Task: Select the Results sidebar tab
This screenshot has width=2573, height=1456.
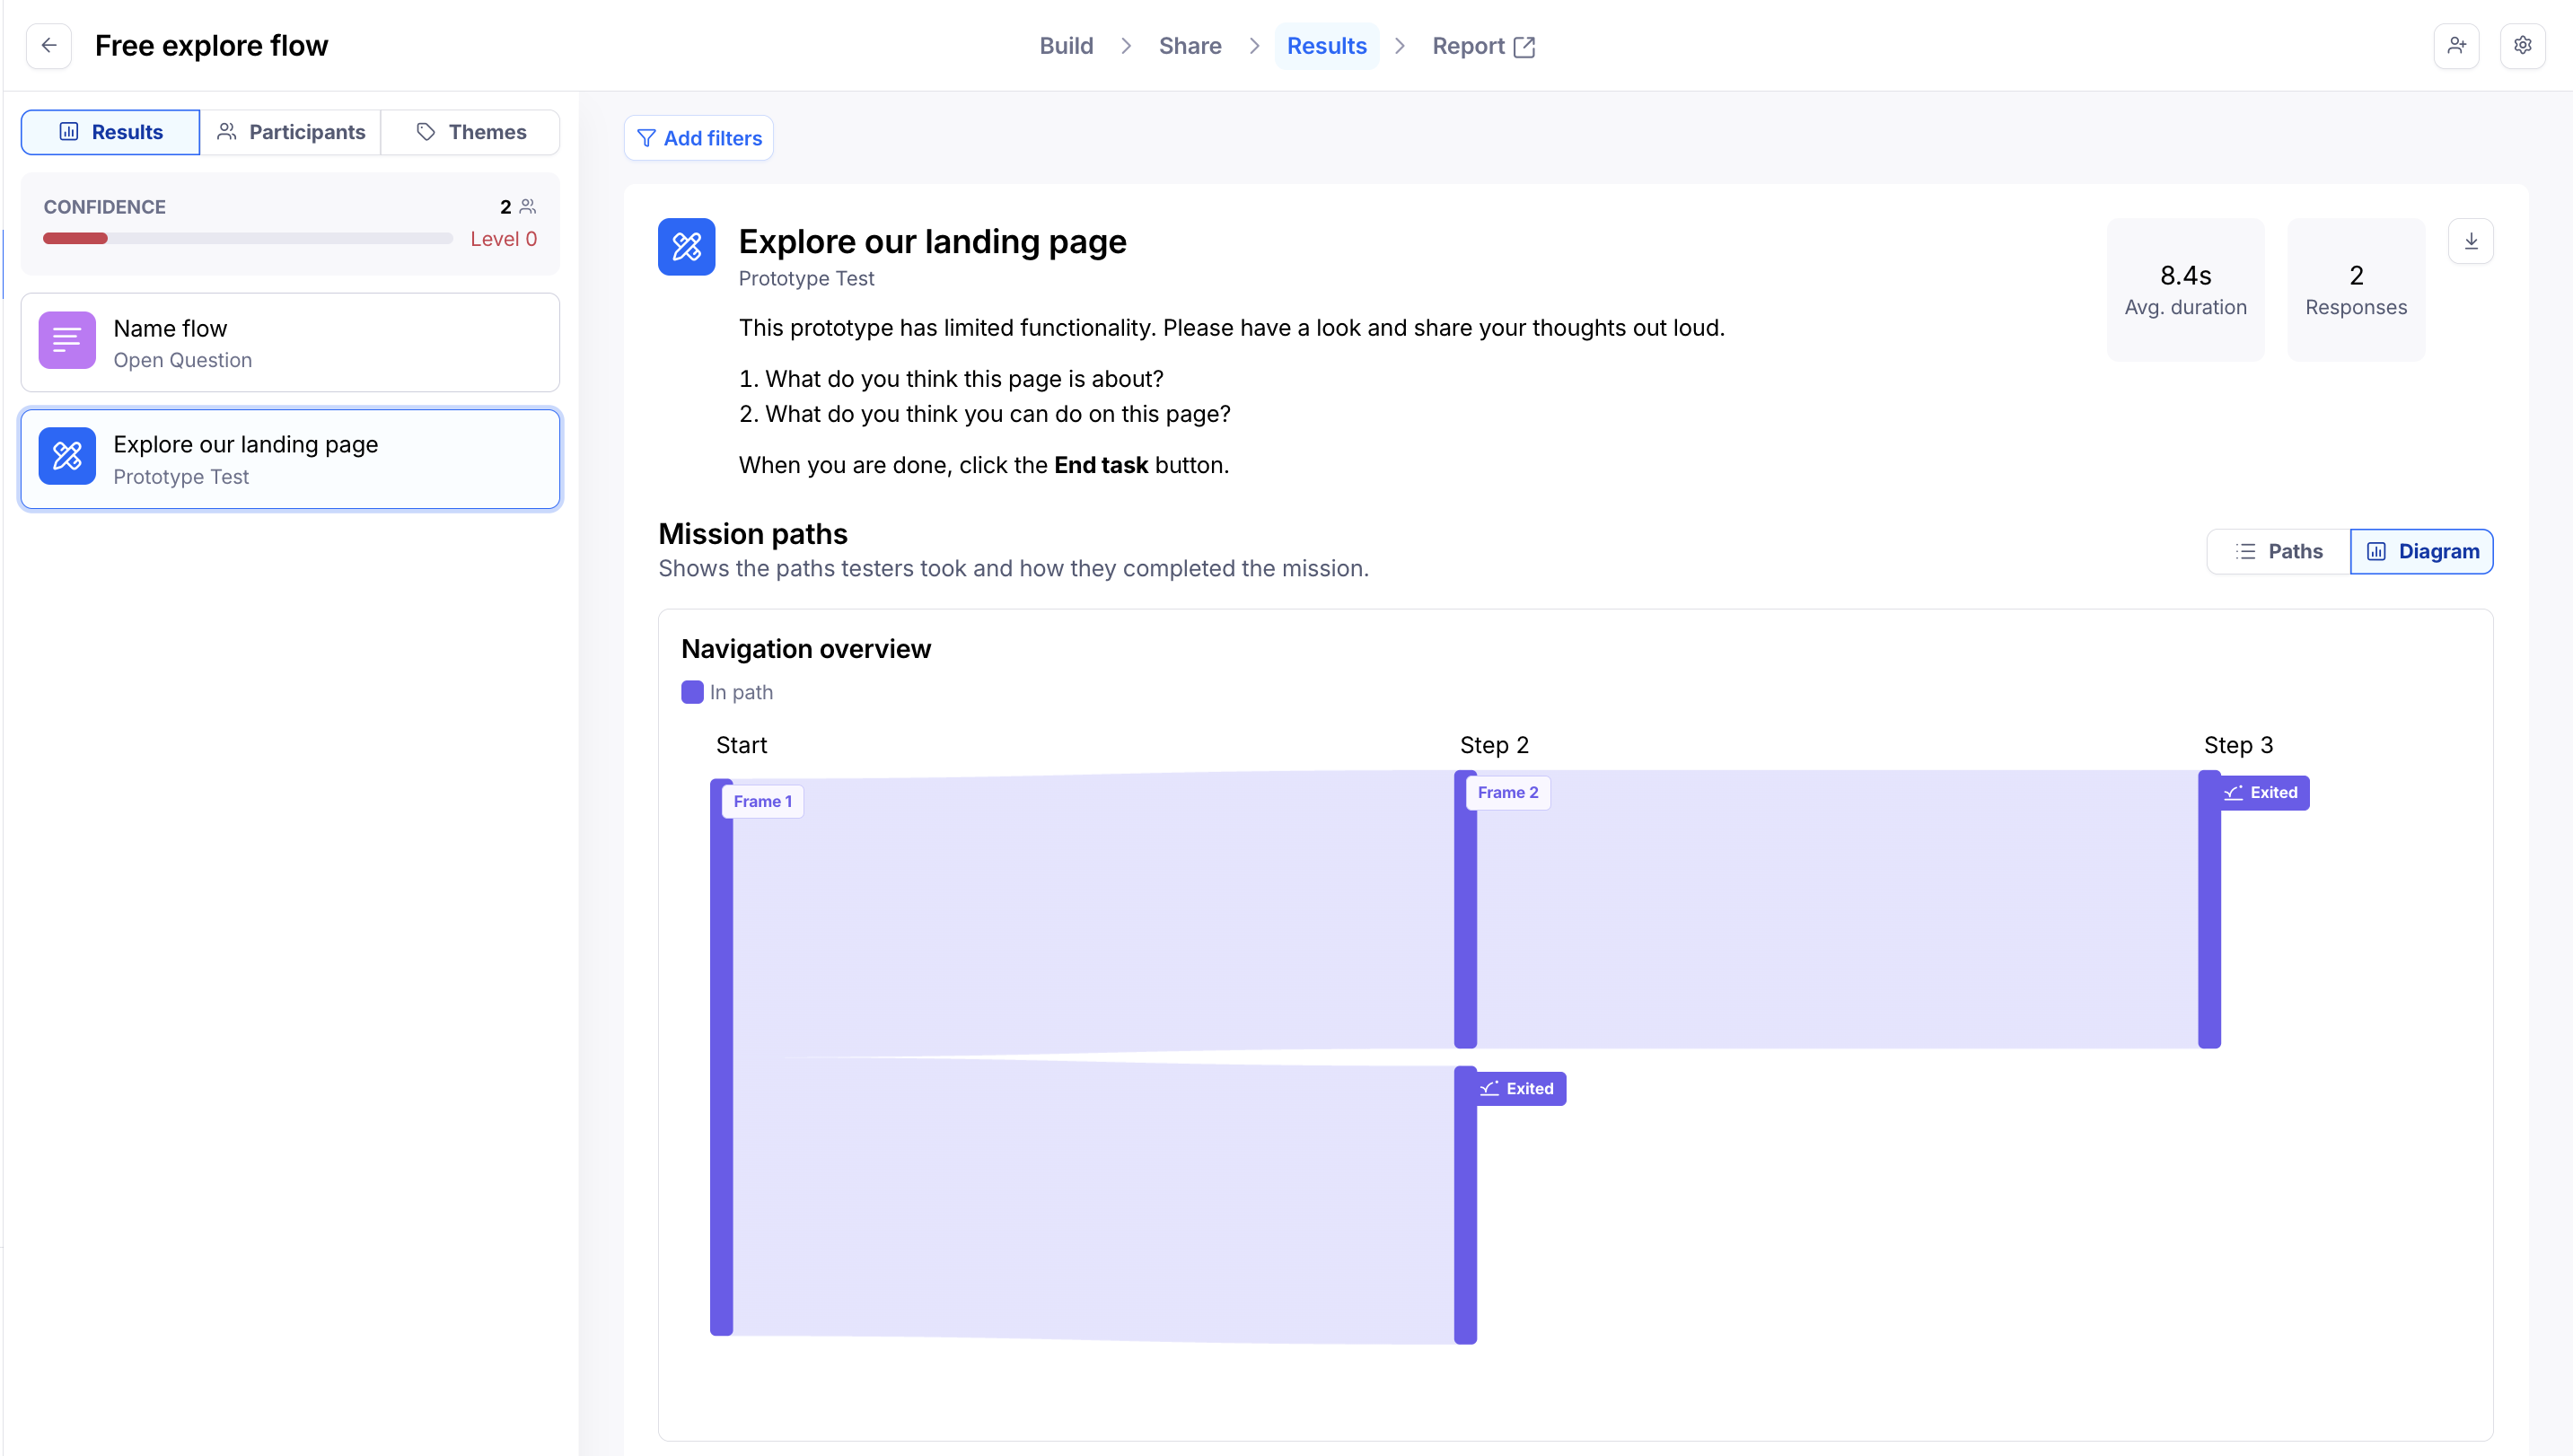Action: point(111,132)
